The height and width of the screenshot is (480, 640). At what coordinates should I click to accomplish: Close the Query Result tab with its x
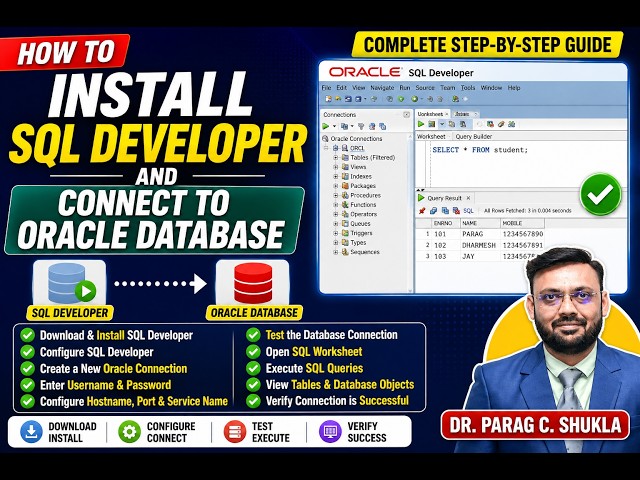(x=468, y=198)
